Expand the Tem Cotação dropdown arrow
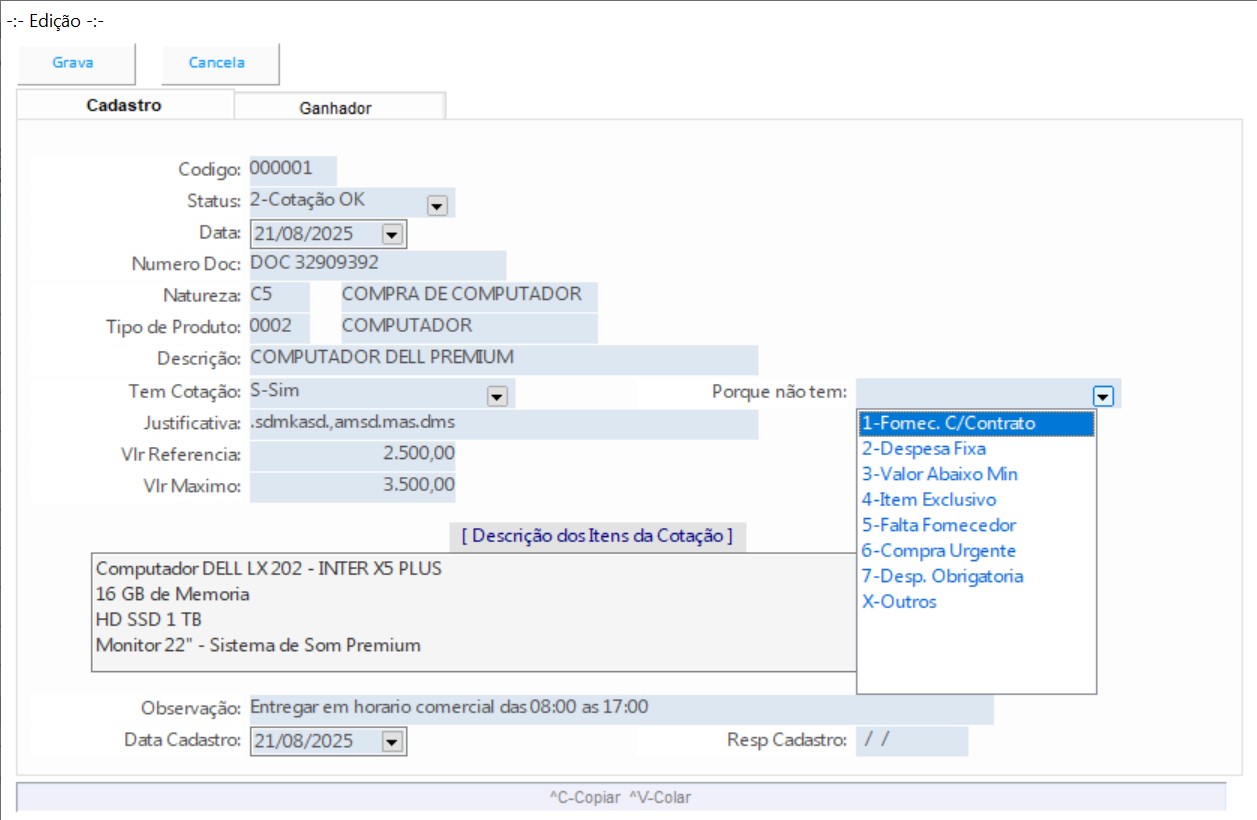 pyautogui.click(x=496, y=396)
